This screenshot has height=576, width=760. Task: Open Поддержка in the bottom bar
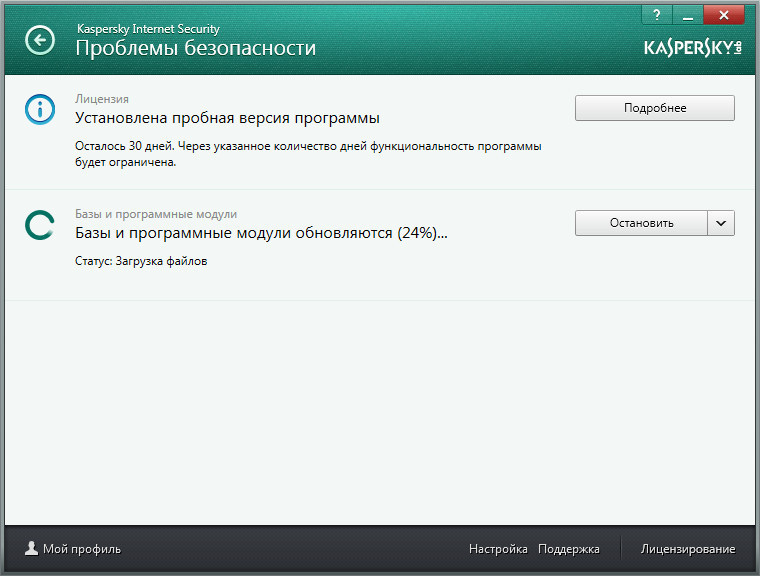[x=568, y=549]
